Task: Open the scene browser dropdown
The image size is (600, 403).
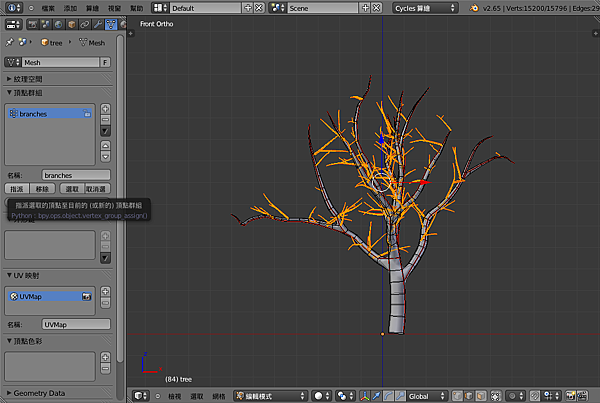Action: (278, 8)
